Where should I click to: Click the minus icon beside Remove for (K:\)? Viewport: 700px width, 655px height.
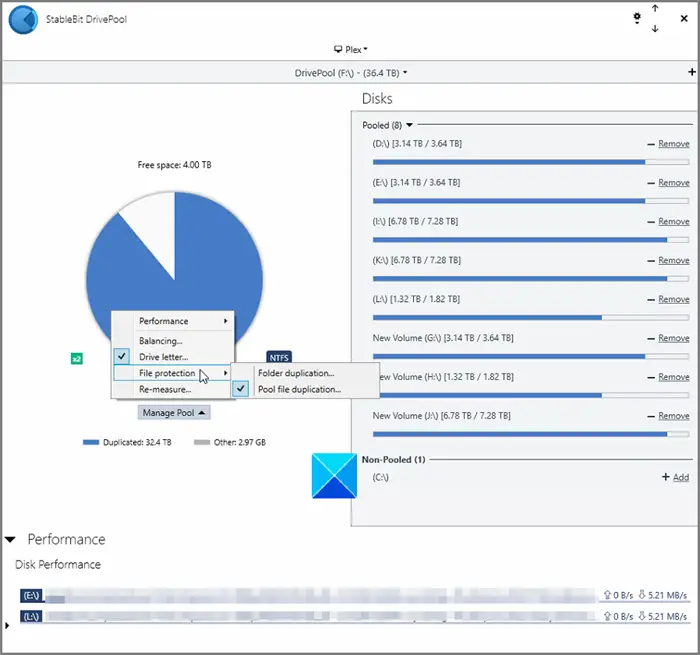(x=651, y=261)
